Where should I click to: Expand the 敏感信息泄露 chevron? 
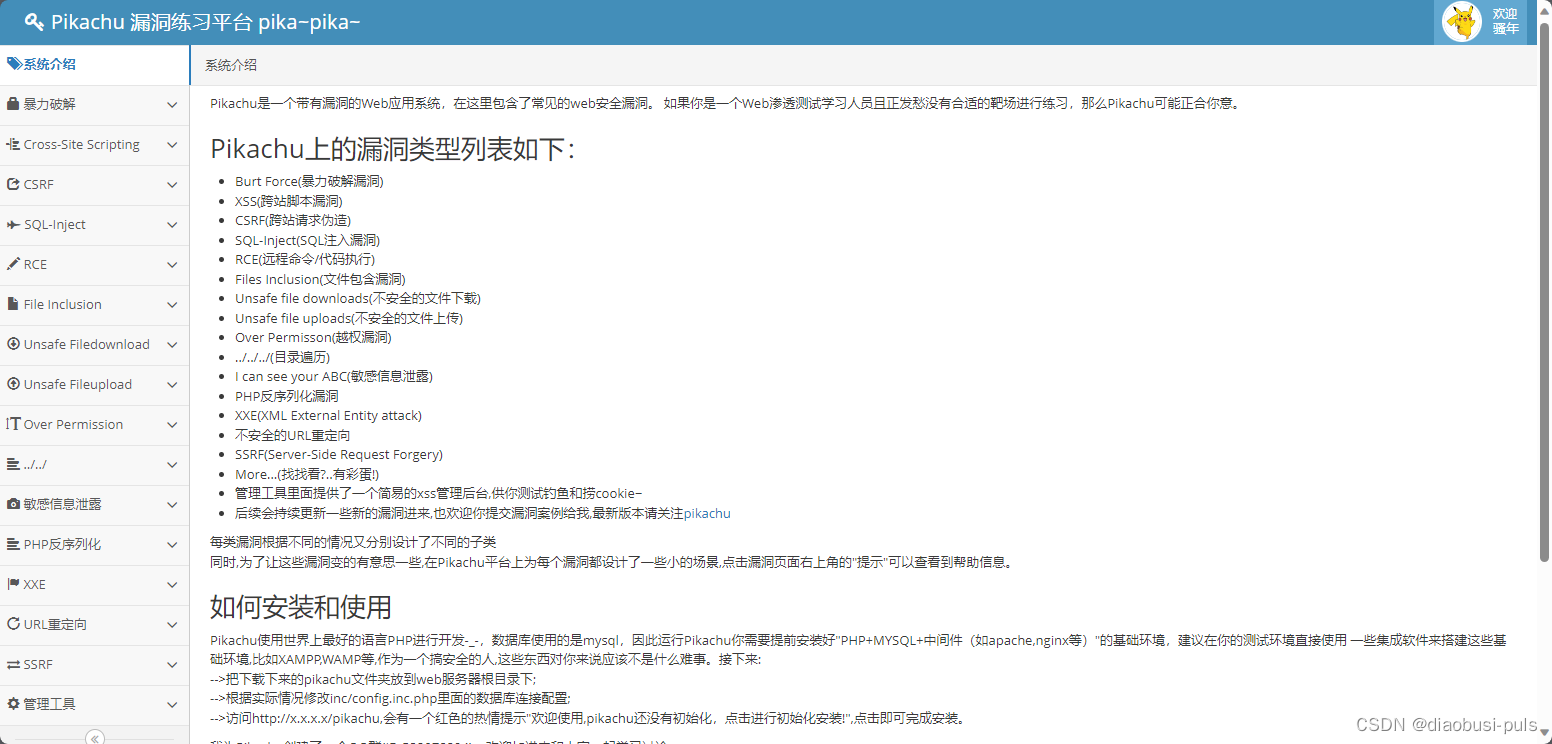tap(172, 505)
